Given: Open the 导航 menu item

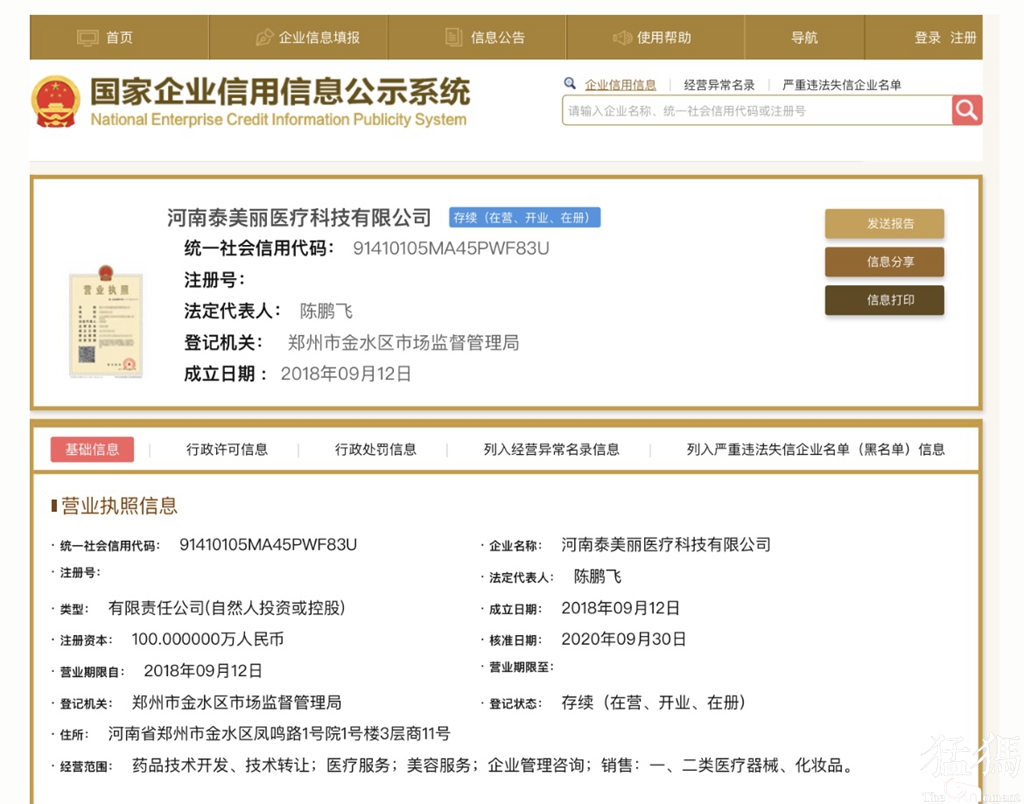Looking at the screenshot, I should pyautogui.click(x=804, y=36).
